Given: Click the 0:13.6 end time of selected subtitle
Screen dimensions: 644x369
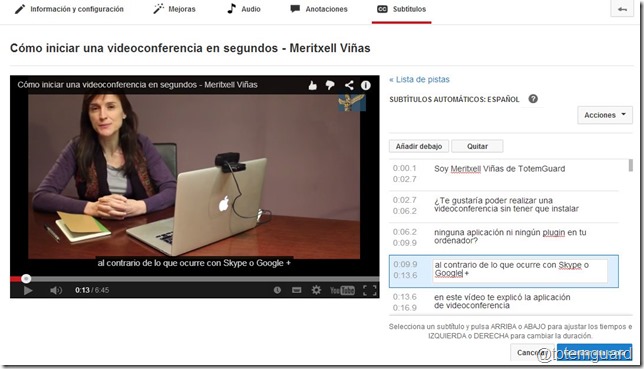Looking at the screenshot, I should [405, 275].
